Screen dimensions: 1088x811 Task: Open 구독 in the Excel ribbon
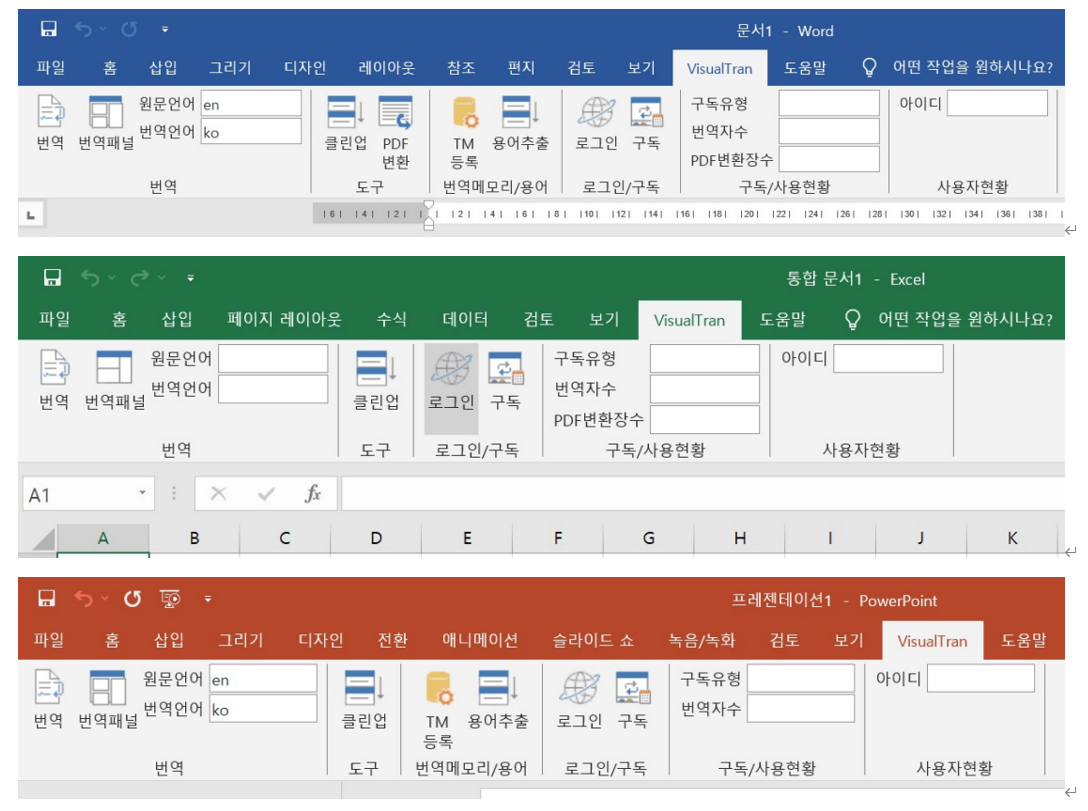click(x=506, y=380)
